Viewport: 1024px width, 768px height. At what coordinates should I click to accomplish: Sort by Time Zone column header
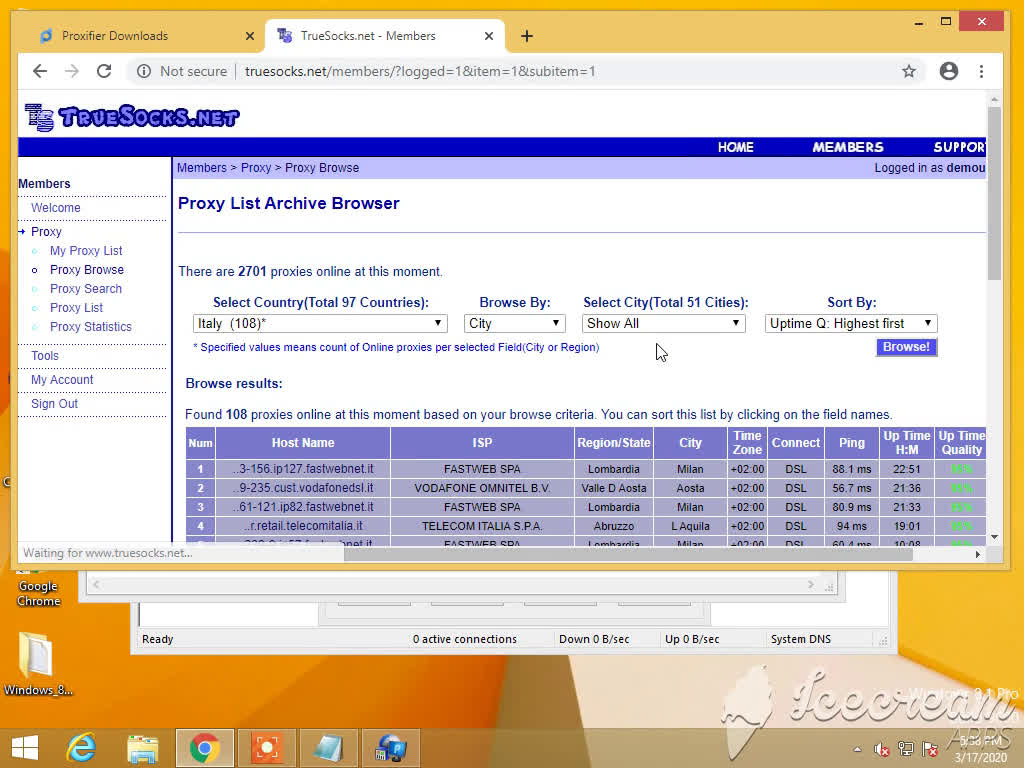point(747,443)
